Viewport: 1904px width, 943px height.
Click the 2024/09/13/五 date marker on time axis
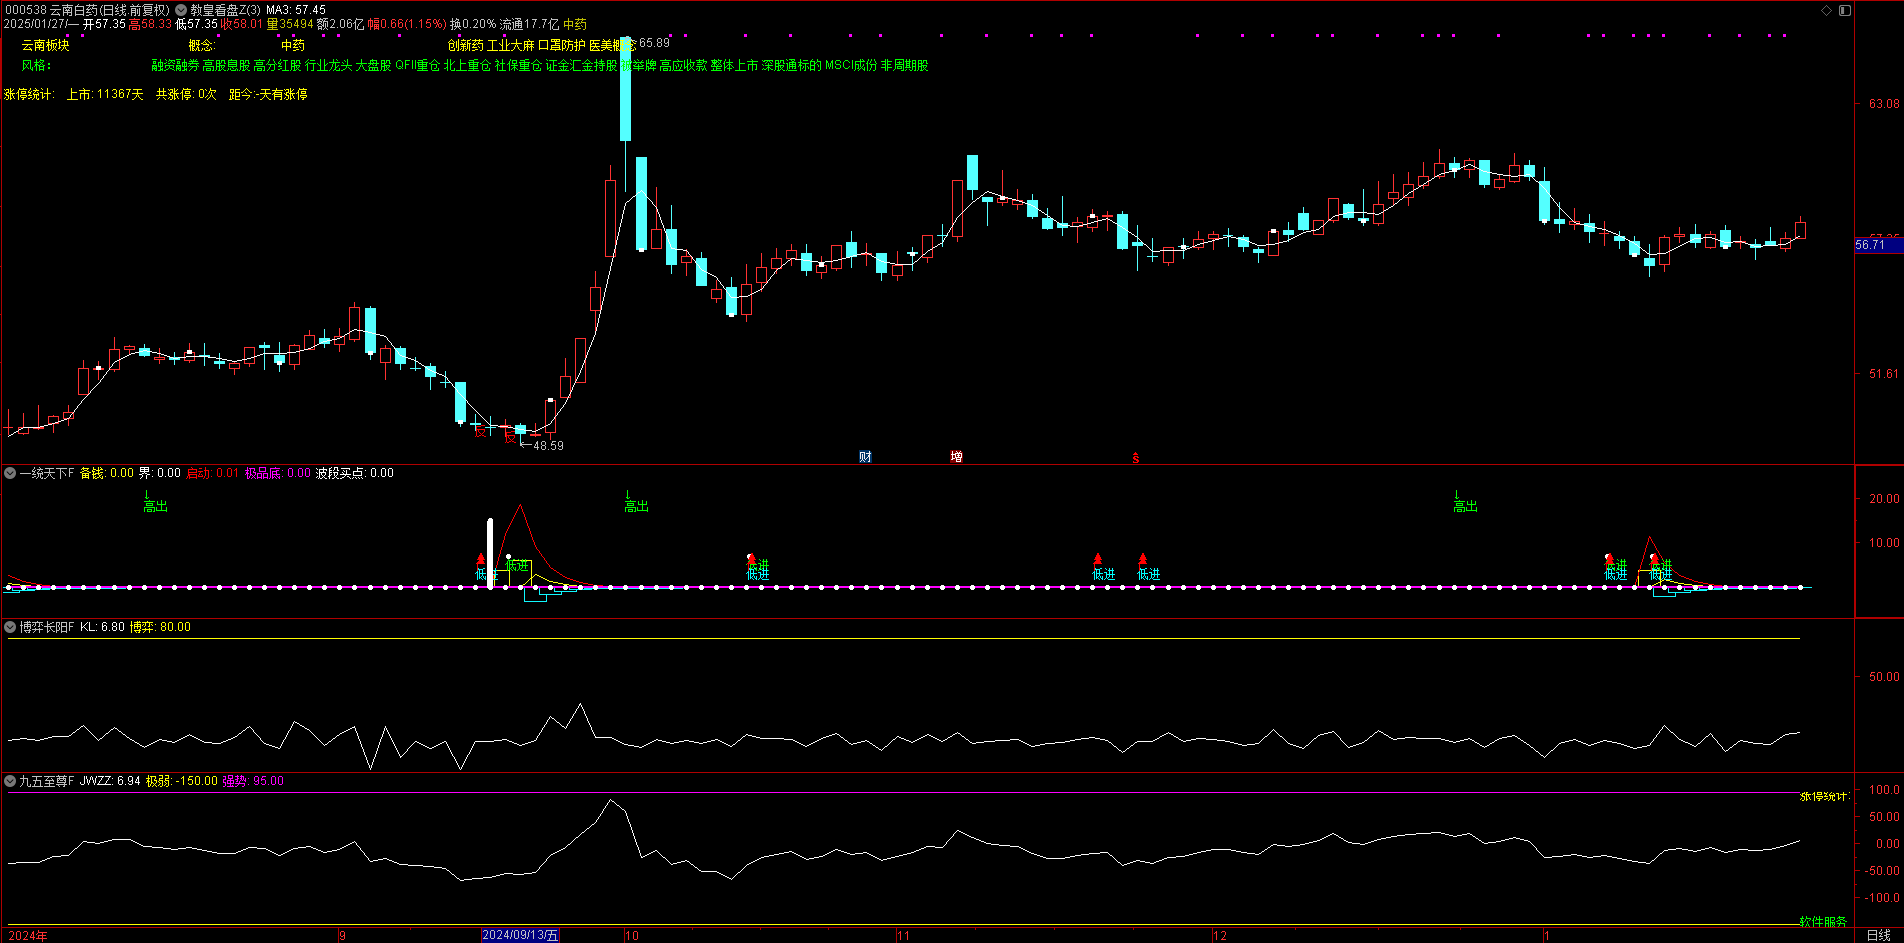click(520, 935)
